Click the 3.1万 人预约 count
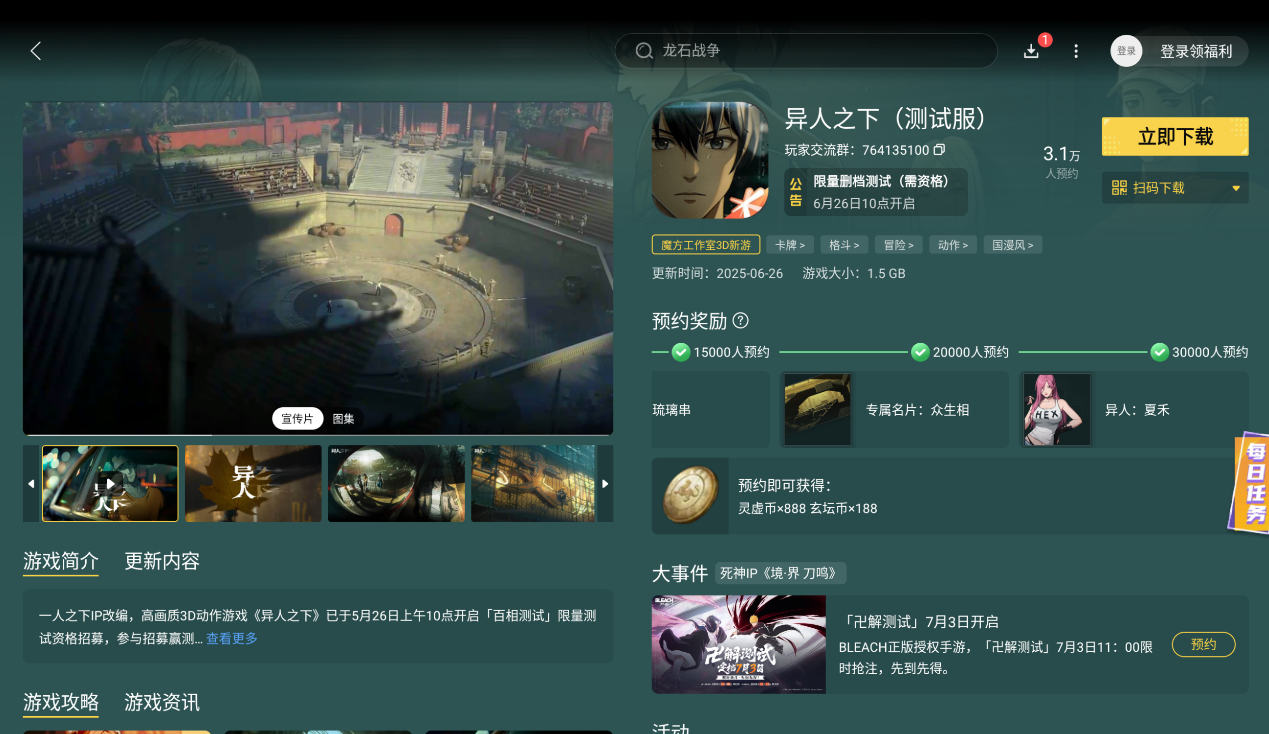The image size is (1269, 734). (1062, 161)
